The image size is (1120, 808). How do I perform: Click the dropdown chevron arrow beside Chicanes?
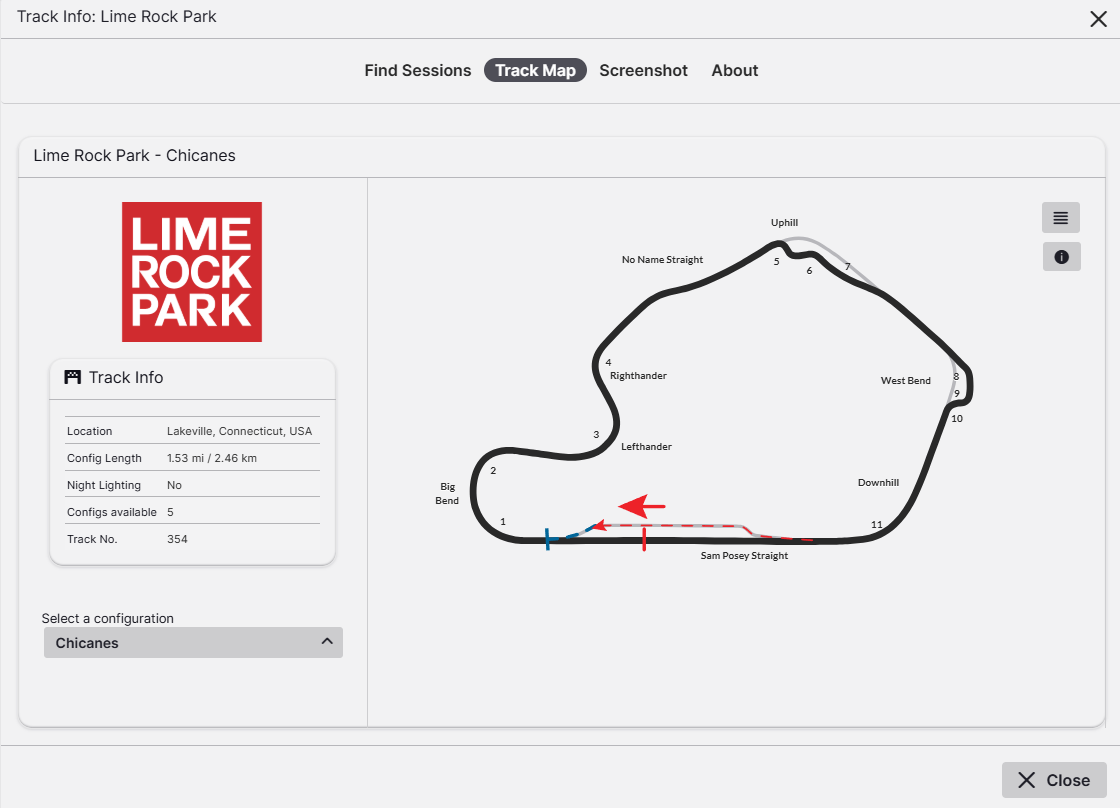coord(327,642)
